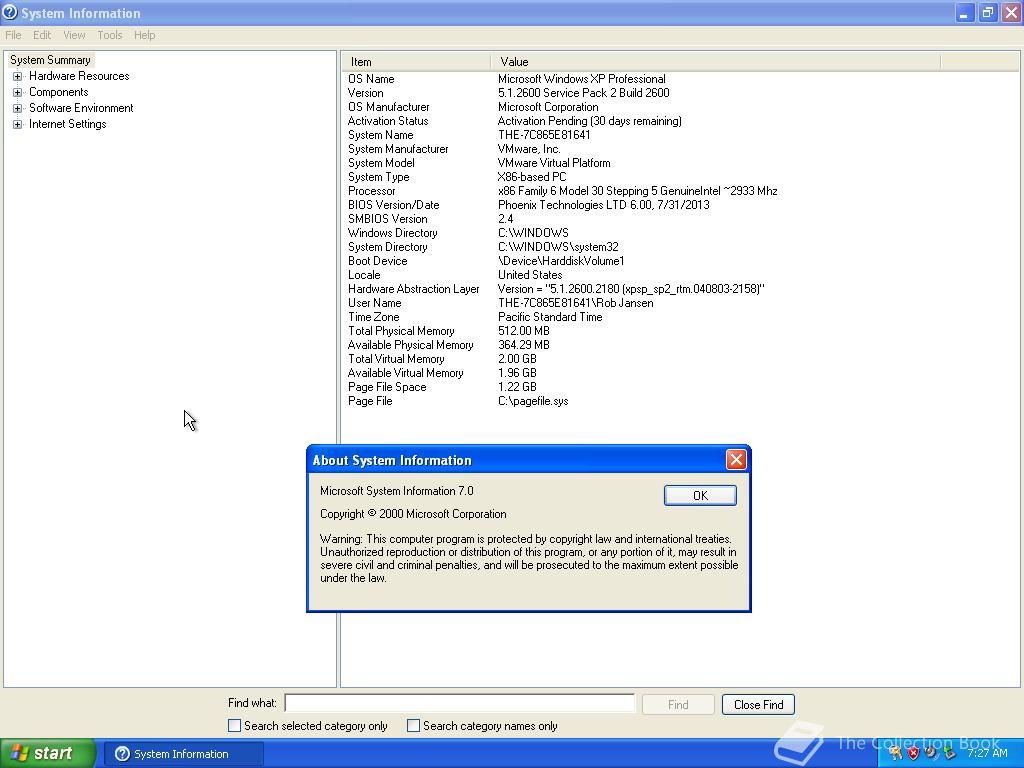Image resolution: width=1024 pixels, height=768 pixels.
Task: Expand the Components tree node
Action: 18,92
